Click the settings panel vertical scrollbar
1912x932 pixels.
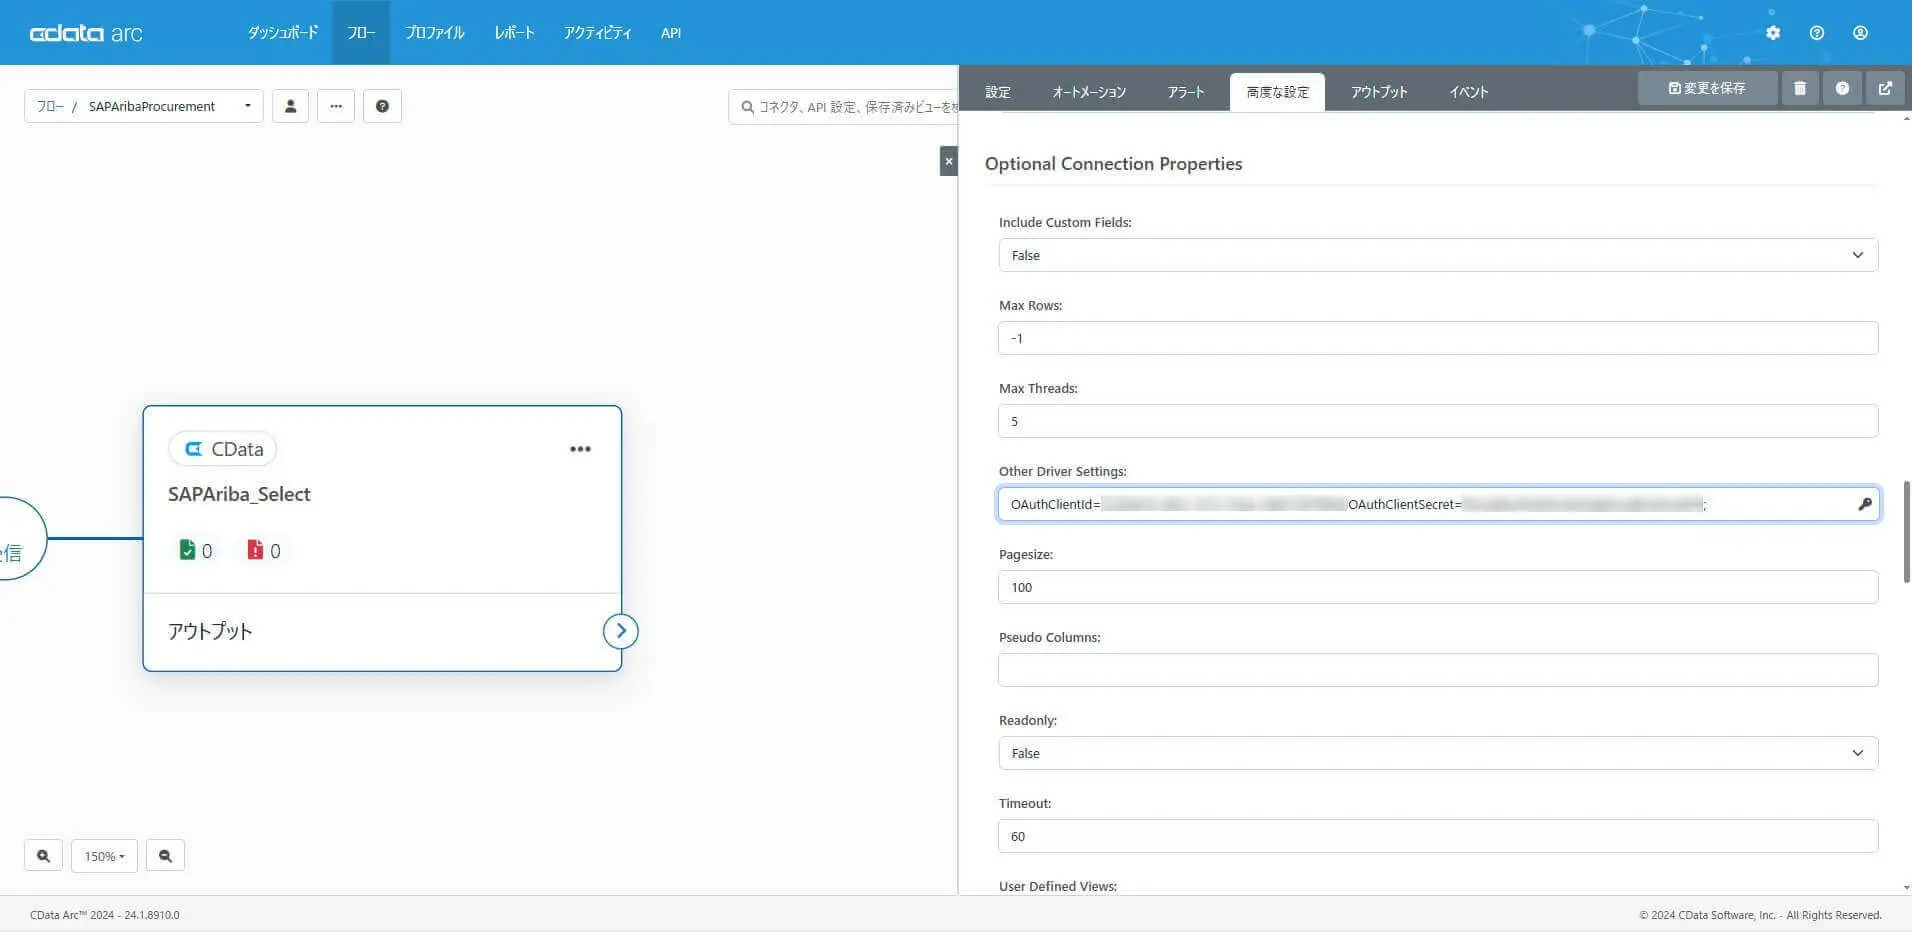(x=1906, y=532)
